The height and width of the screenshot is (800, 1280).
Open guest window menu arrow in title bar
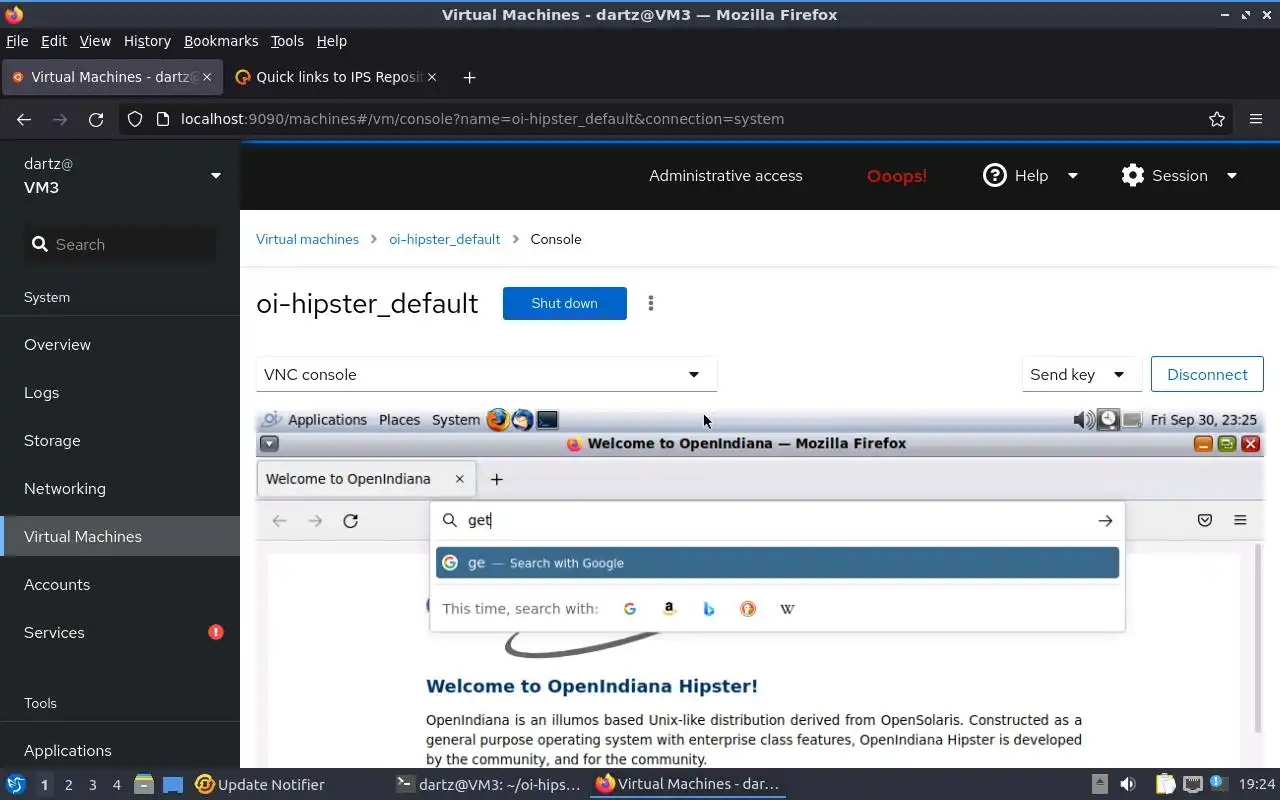pos(269,444)
